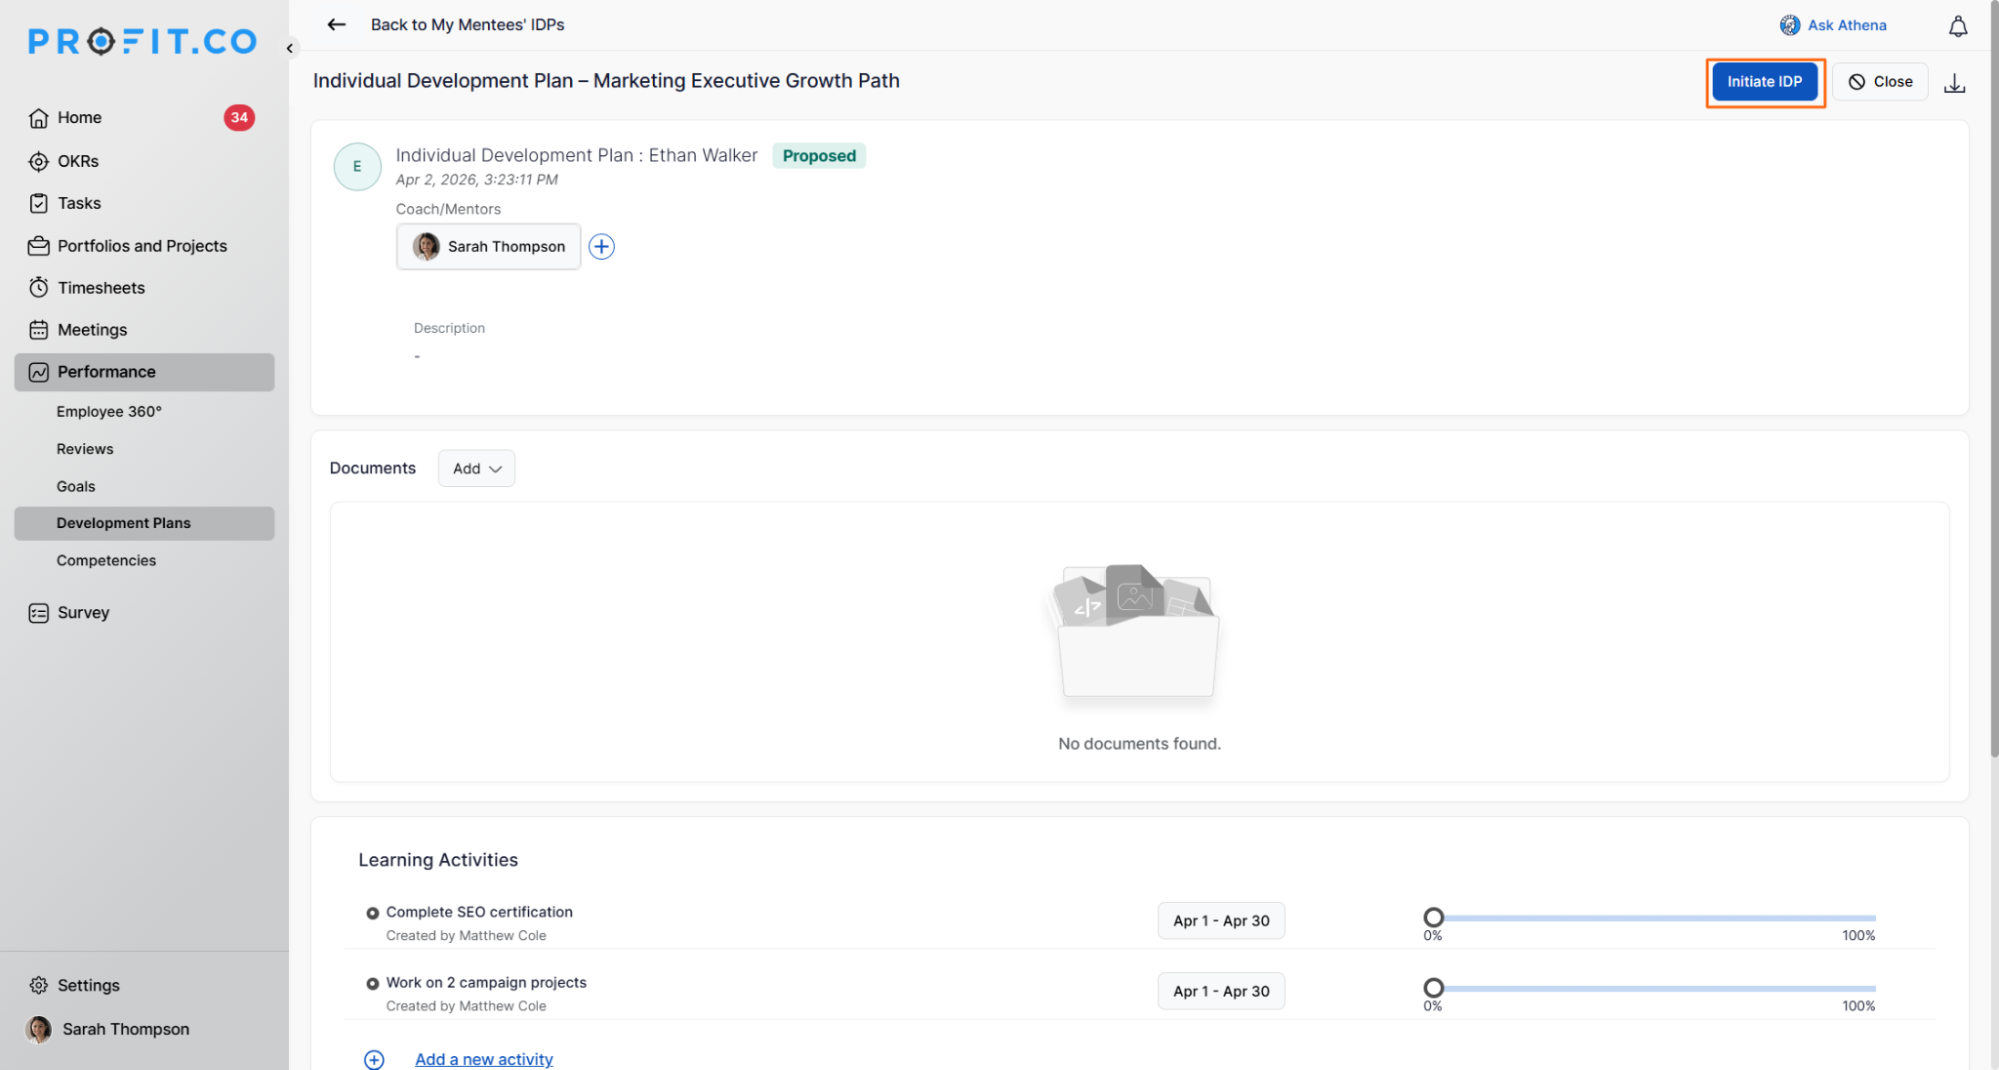The image size is (1999, 1070).
Task: Click Add a new activity link
Action: (x=484, y=1059)
